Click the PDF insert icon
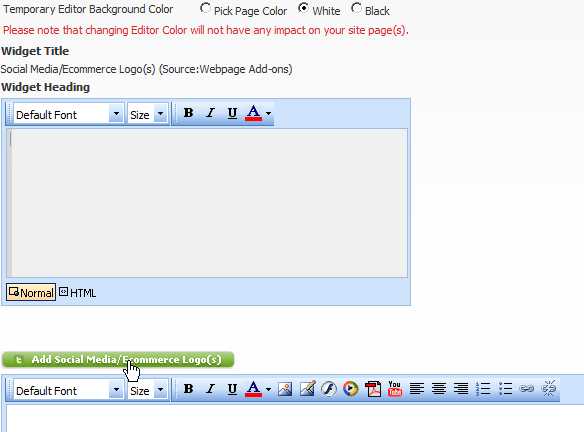Image resolution: width=584 pixels, height=432 pixels. tap(373, 389)
